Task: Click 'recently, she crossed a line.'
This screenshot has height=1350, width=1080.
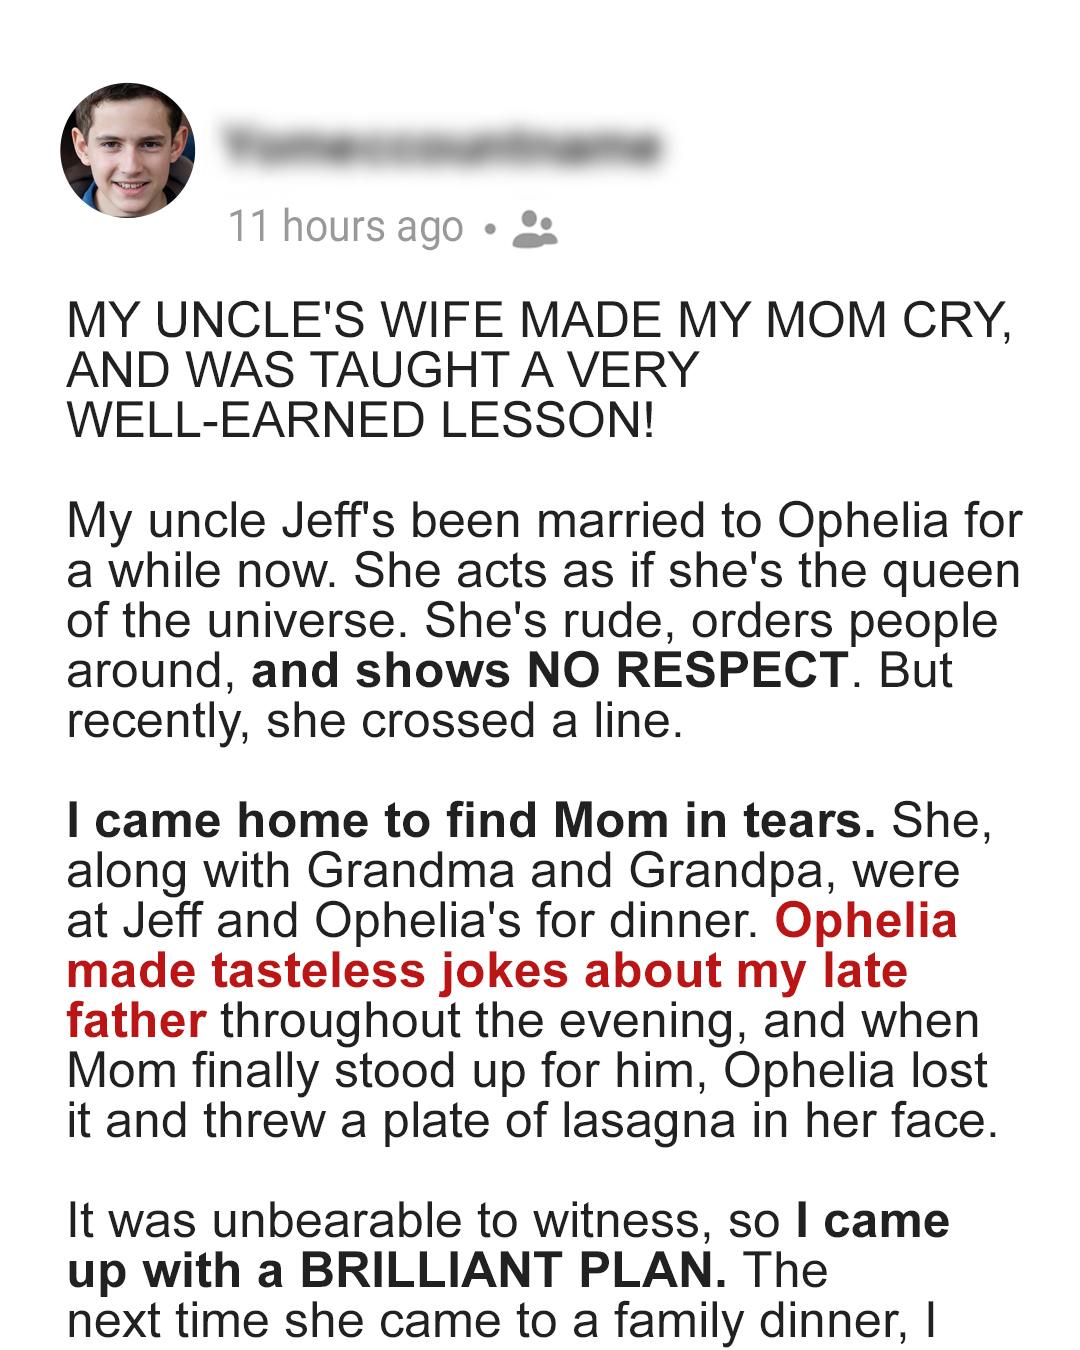Action: point(375,721)
